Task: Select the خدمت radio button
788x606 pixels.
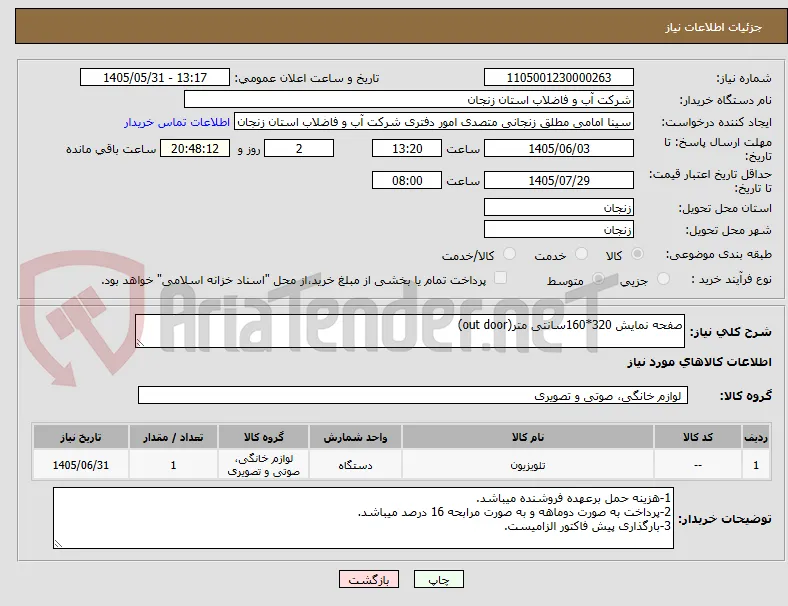Action: (x=581, y=254)
